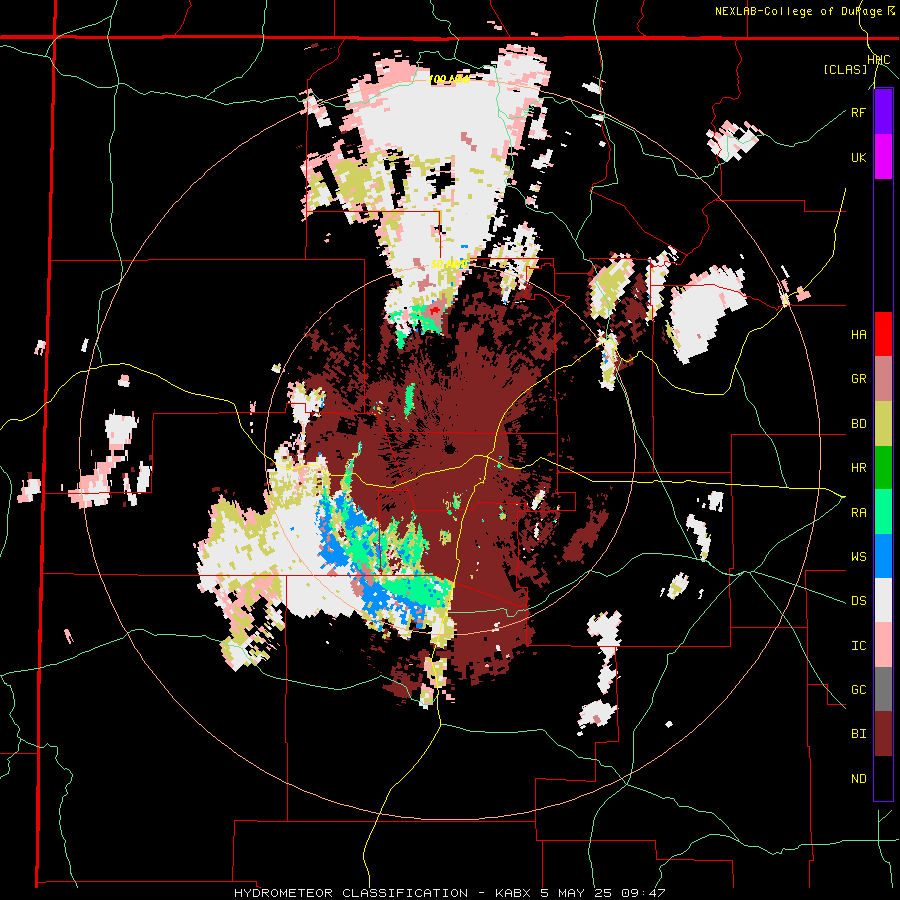
Task: Click the [CLAS] legend heading
Action: click(845, 69)
